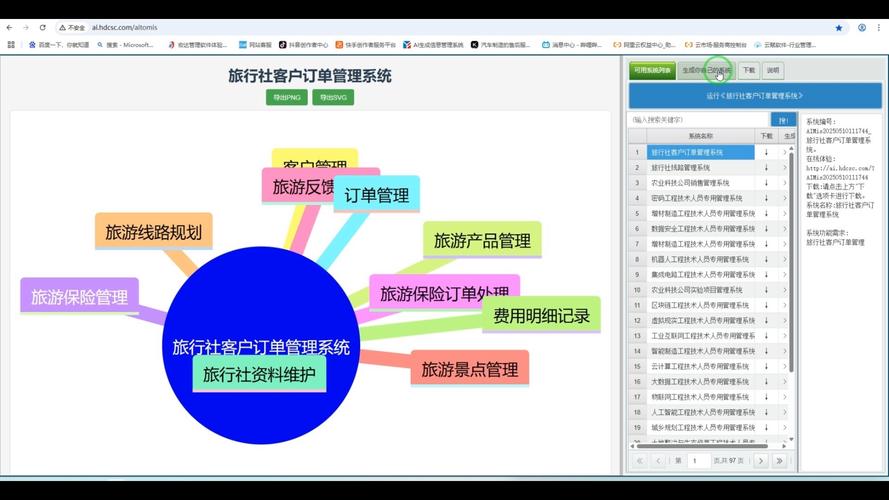Screen dimensions: 889x500
Task: Select row 云计算工程技术人员专用管理系统
Action: [x=701, y=366]
